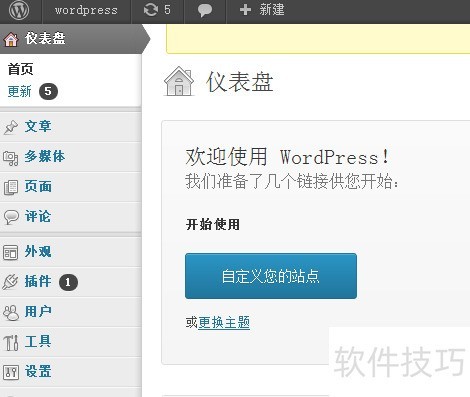Screen dimensions: 470x397
Task: Open the wordpress site name menu
Action: (x=86, y=10)
